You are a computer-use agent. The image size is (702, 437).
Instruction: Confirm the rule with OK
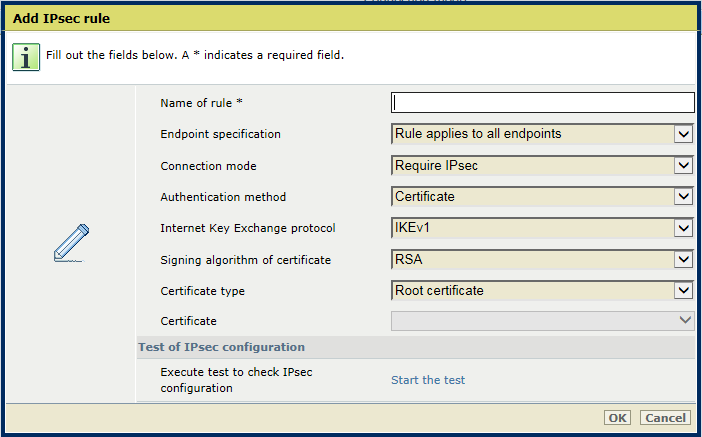617,418
